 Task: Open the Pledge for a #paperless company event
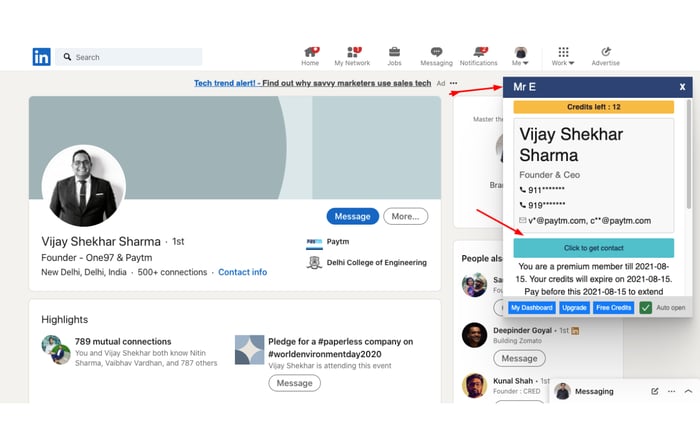tap(341, 348)
